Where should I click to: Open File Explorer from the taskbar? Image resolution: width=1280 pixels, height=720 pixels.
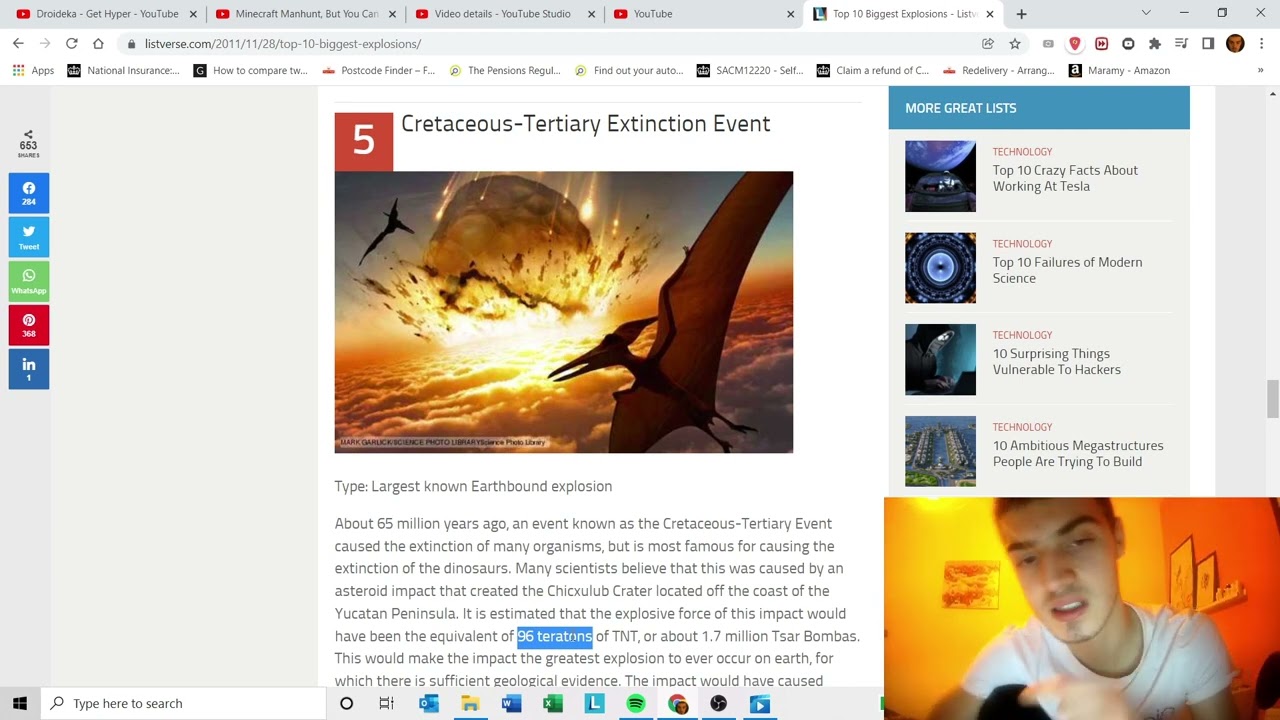470,704
